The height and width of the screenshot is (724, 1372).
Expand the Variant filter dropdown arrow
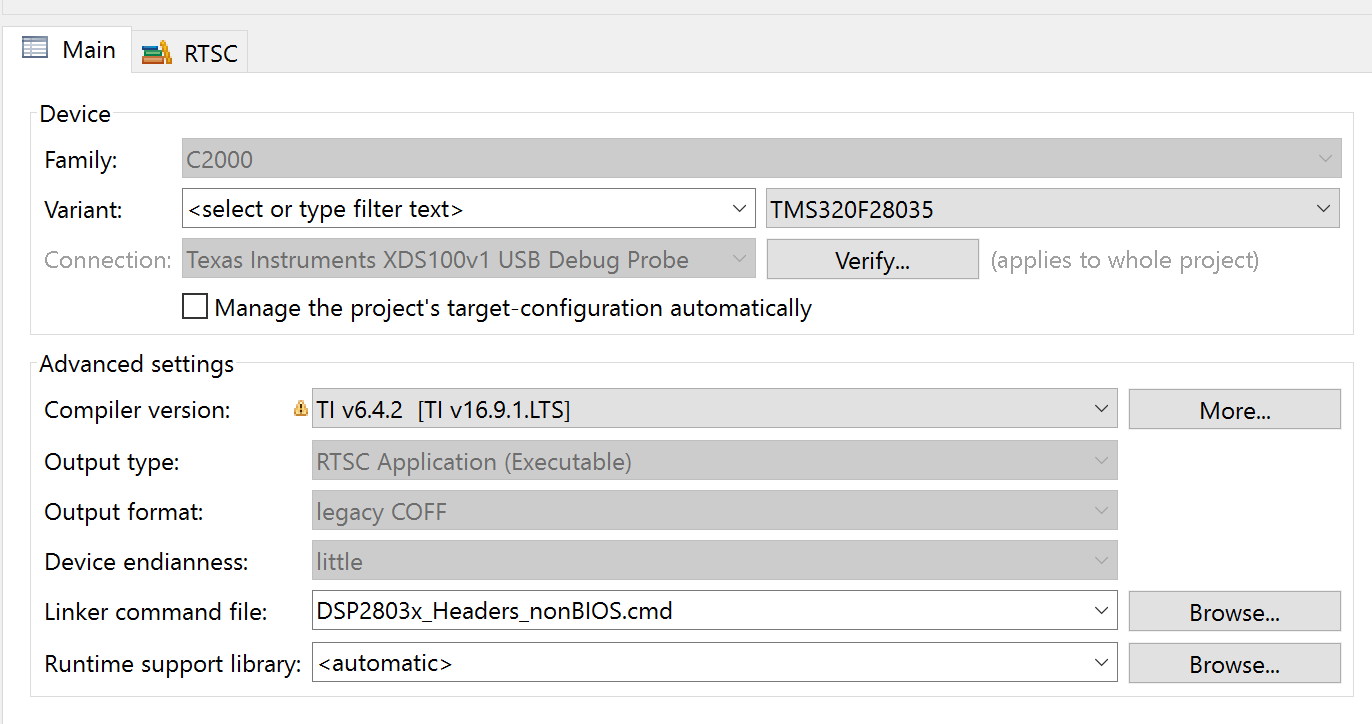740,209
